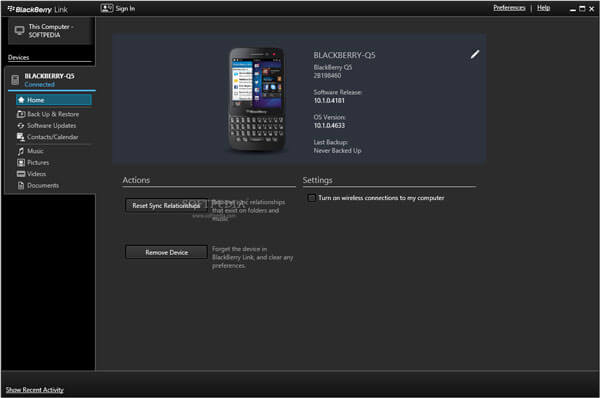Maximize the BlackBerry Link window
This screenshot has height=398, width=600.
(582, 8)
